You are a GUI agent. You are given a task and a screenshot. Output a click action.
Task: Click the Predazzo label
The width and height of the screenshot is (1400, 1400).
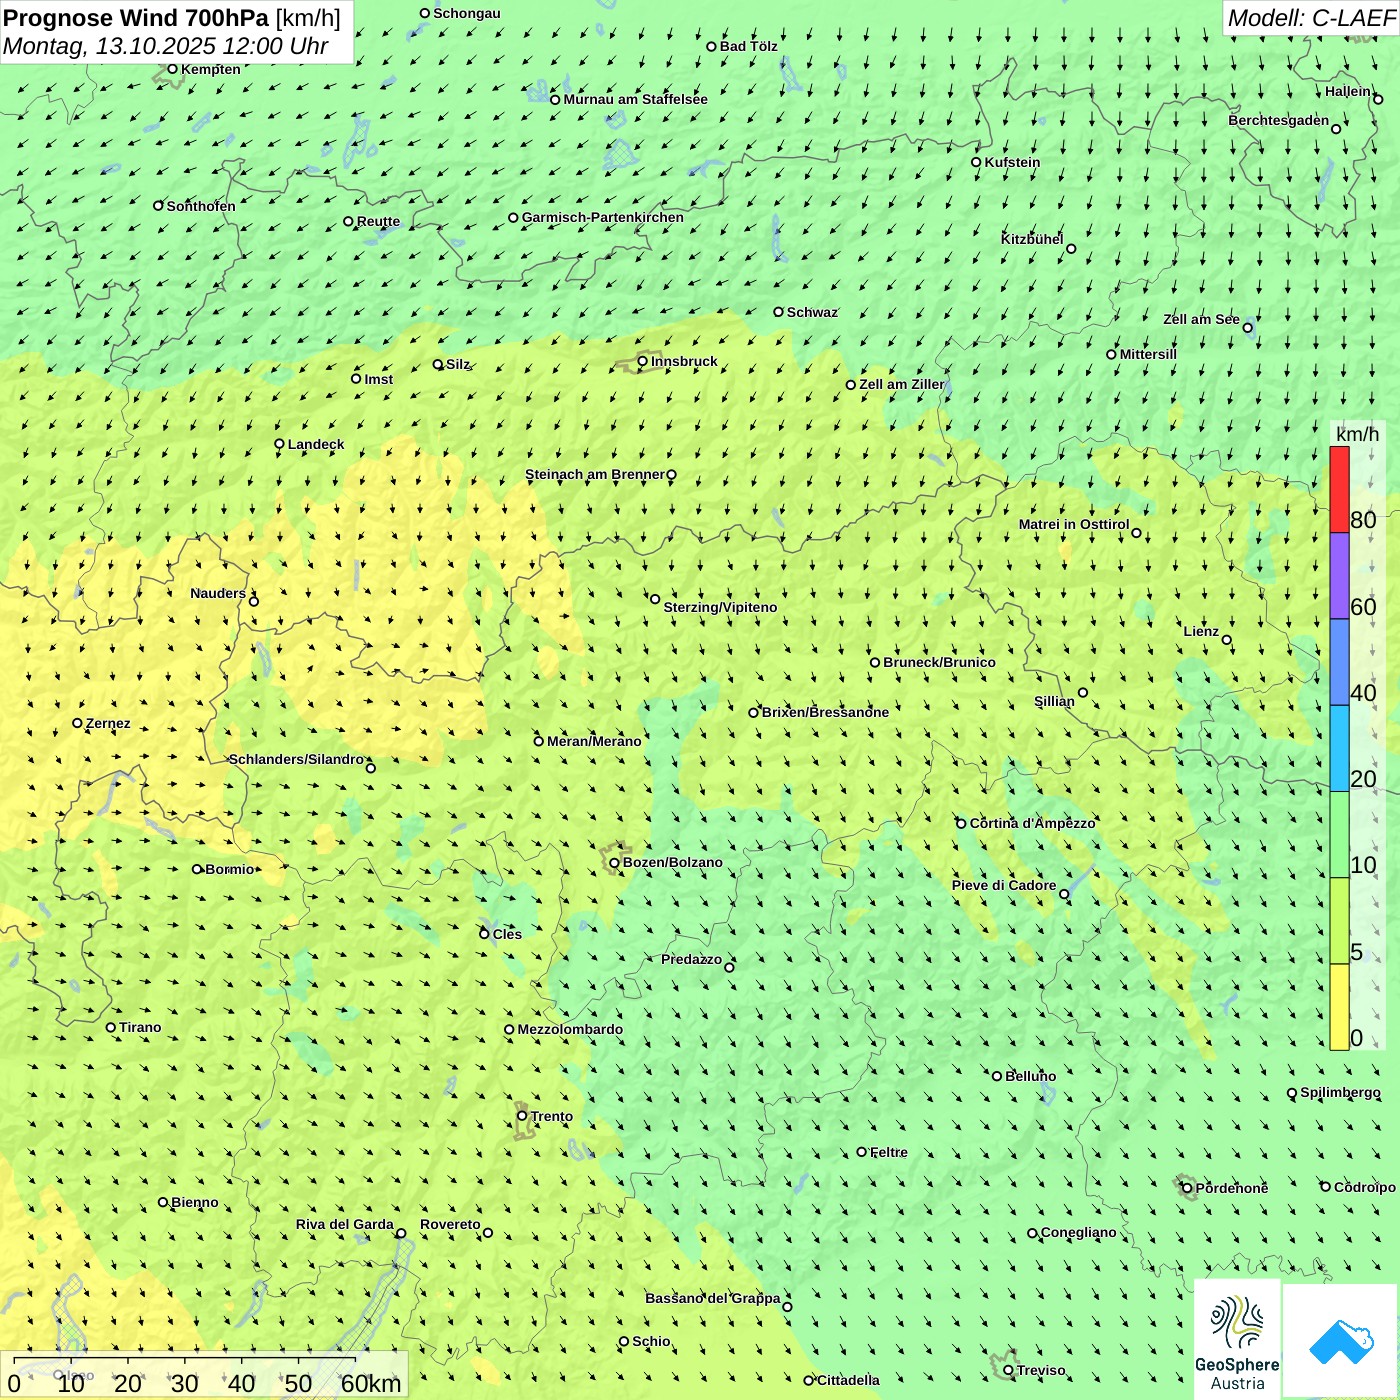692,959
